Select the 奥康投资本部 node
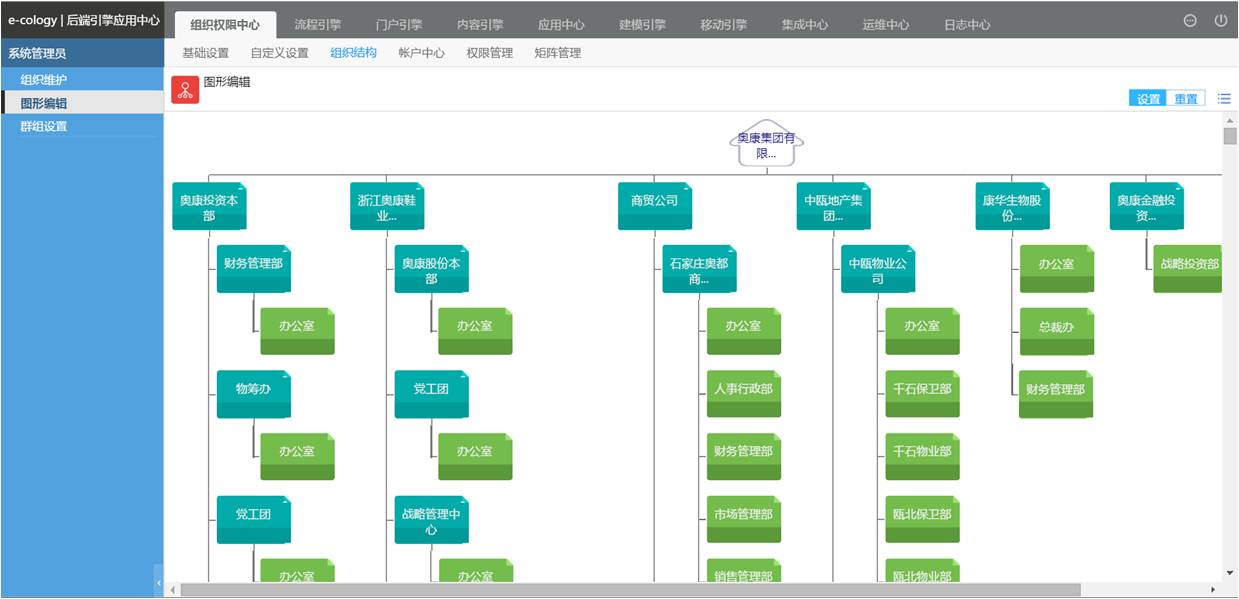The height and width of the screenshot is (599, 1239). click(x=209, y=207)
